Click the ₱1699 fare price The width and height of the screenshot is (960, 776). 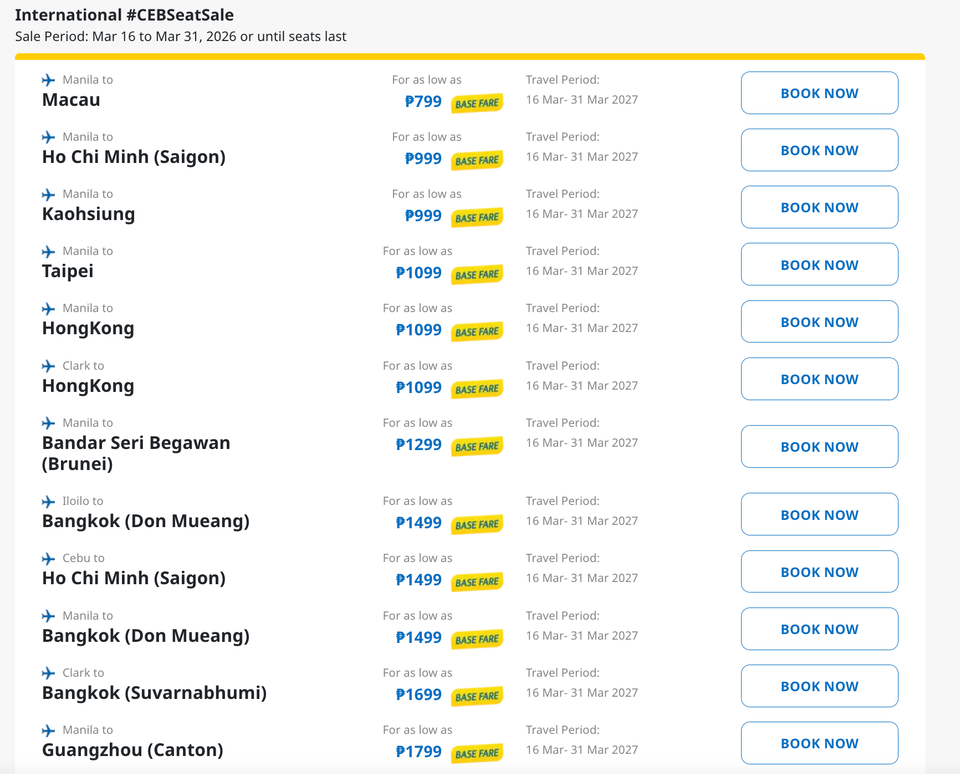[x=419, y=695]
